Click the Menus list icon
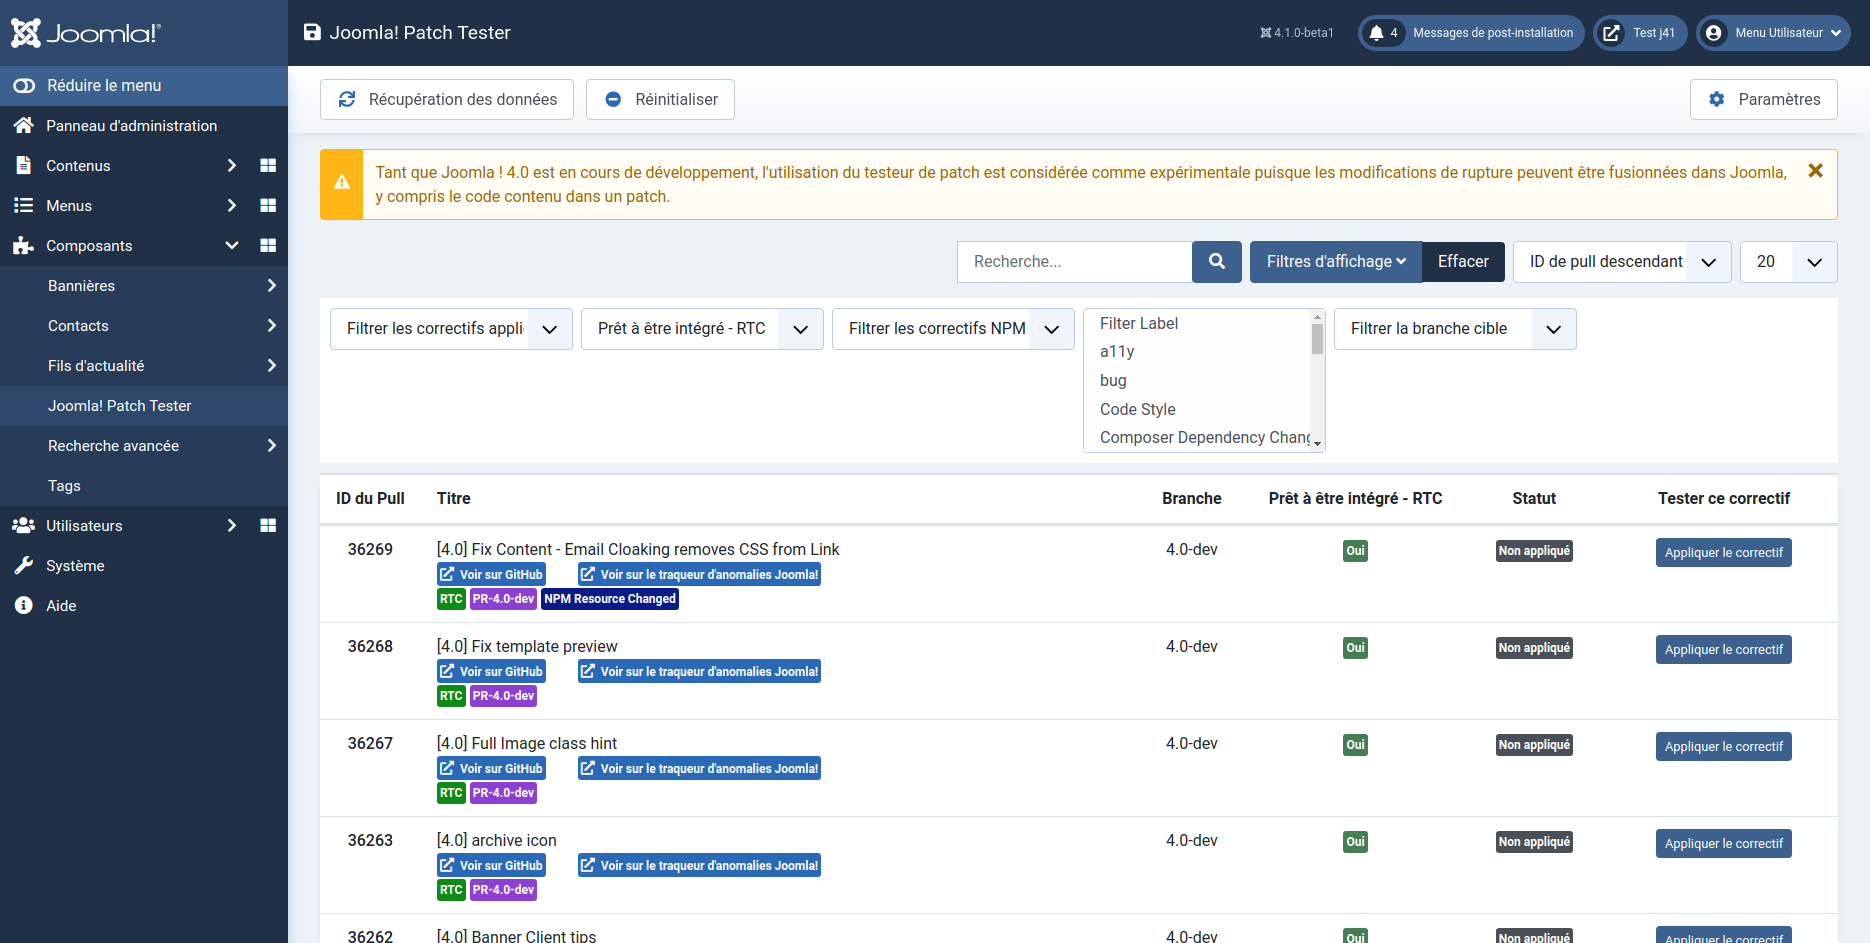Viewport: 1870px width, 943px height. [x=23, y=206]
